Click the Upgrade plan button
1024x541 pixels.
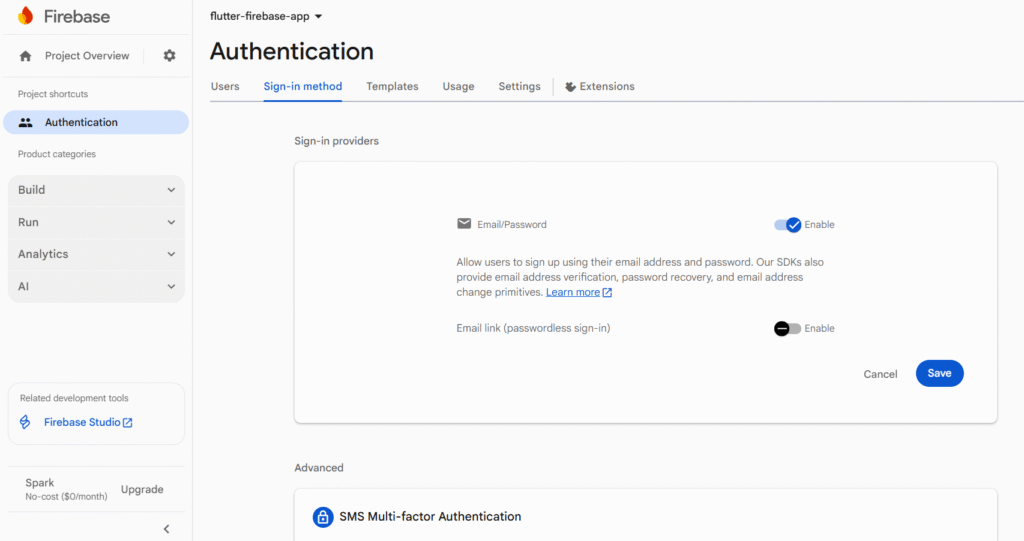click(x=142, y=489)
